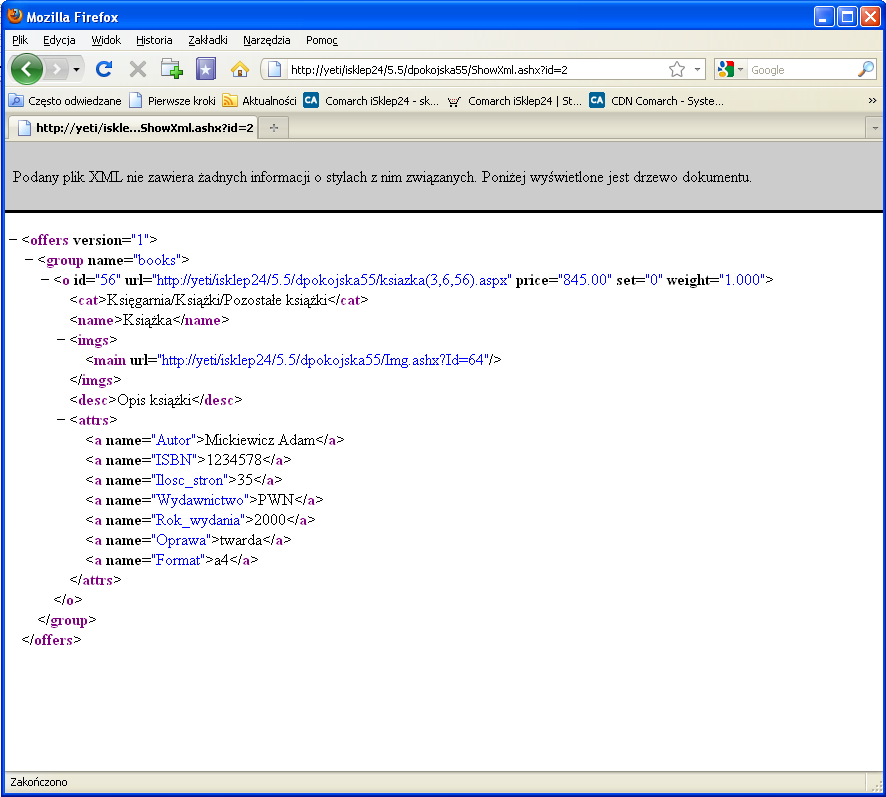Open the list all tabs dropdown
The image size is (886, 797).
(875, 128)
